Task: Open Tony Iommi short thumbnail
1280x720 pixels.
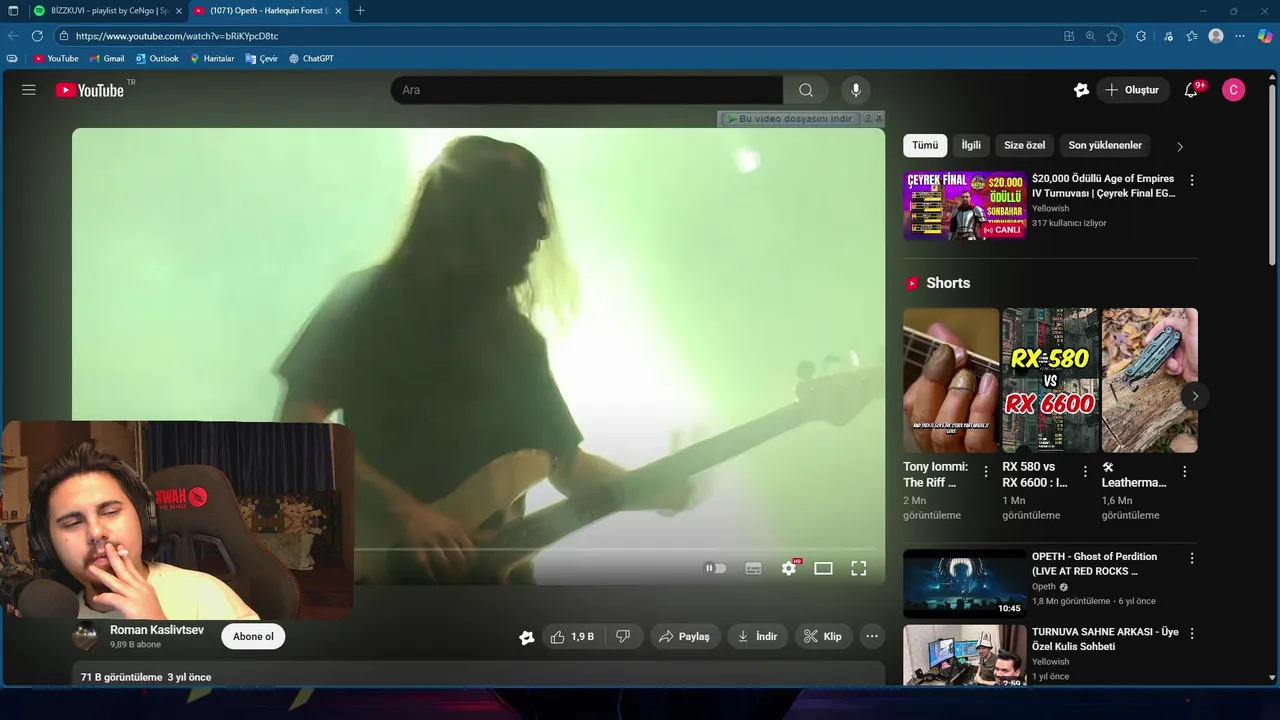Action: pos(951,380)
